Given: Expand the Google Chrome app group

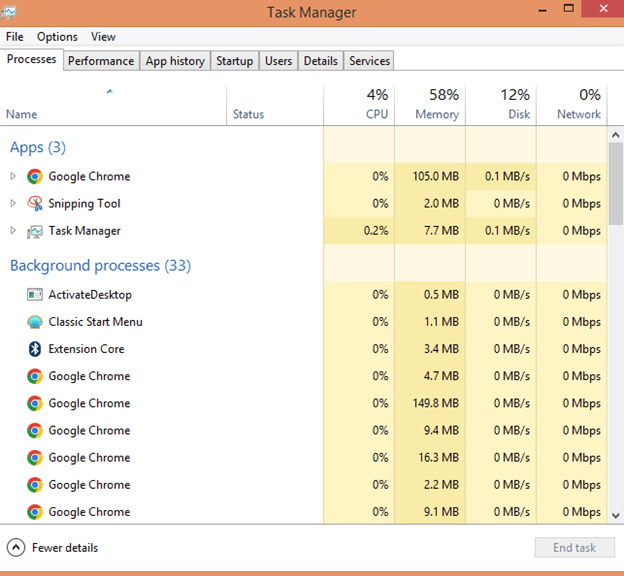Looking at the screenshot, I should click(13, 176).
